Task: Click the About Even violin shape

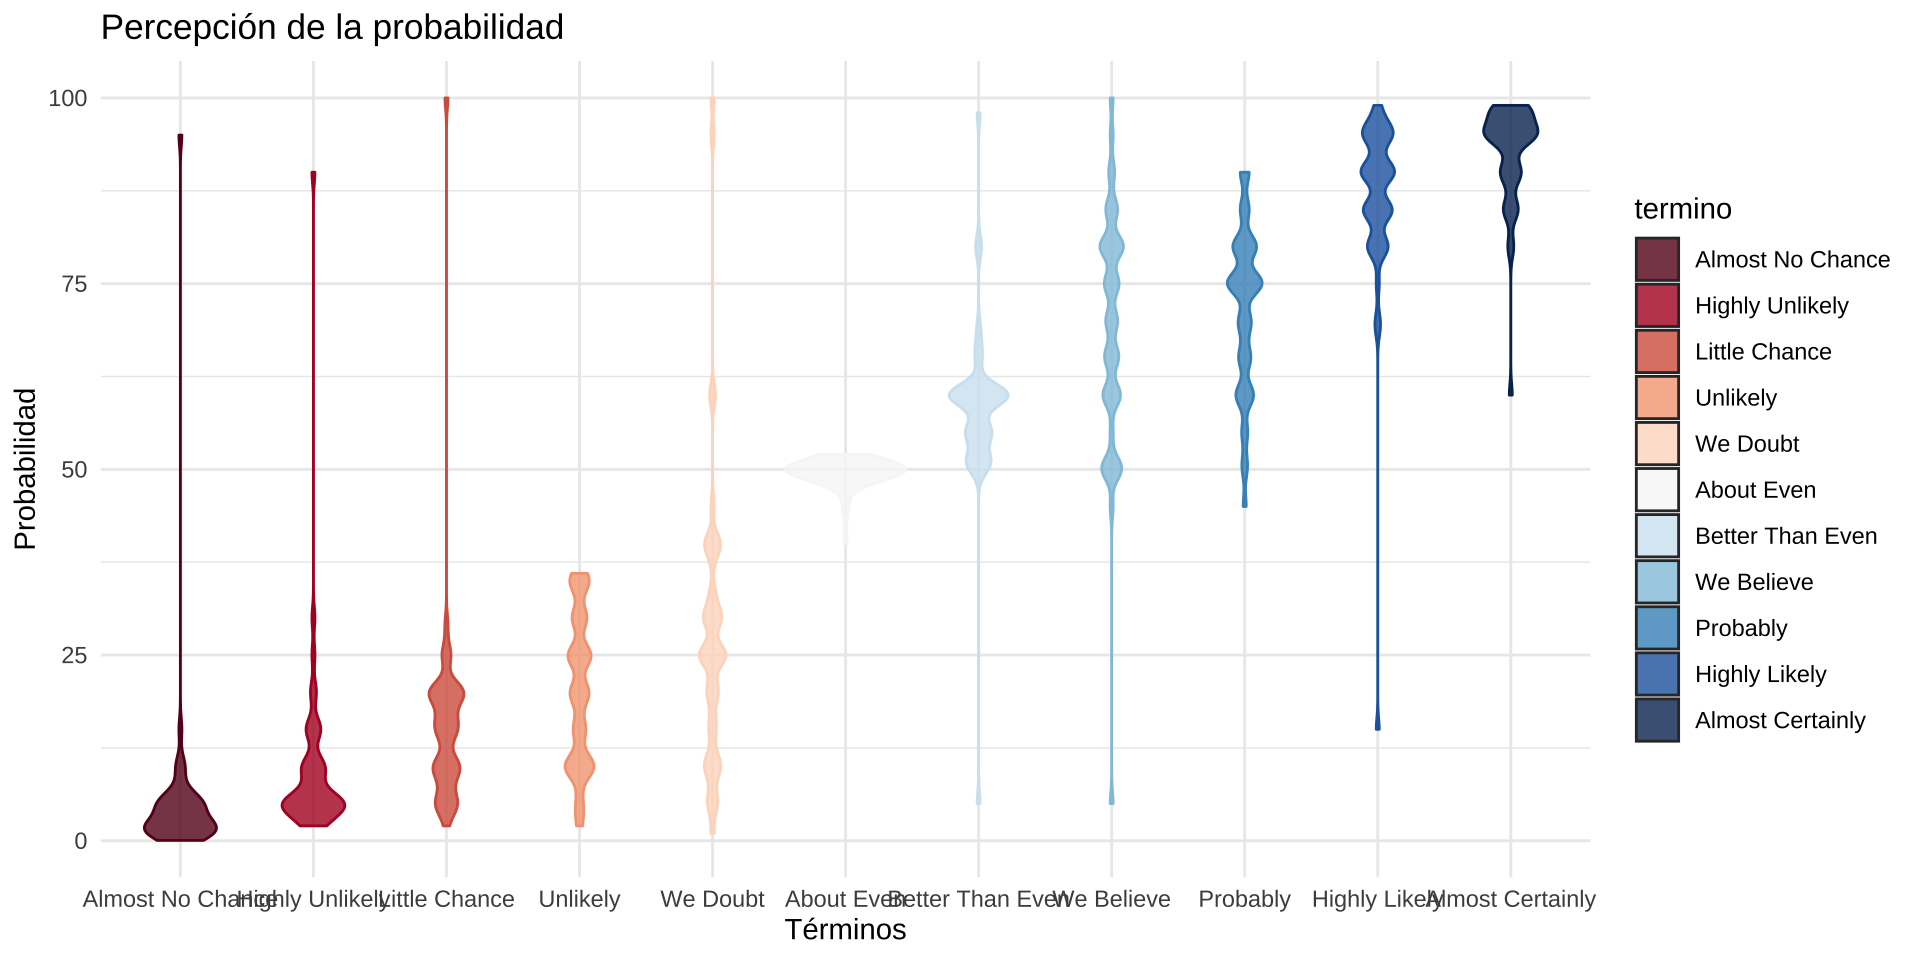Action: coord(845,470)
